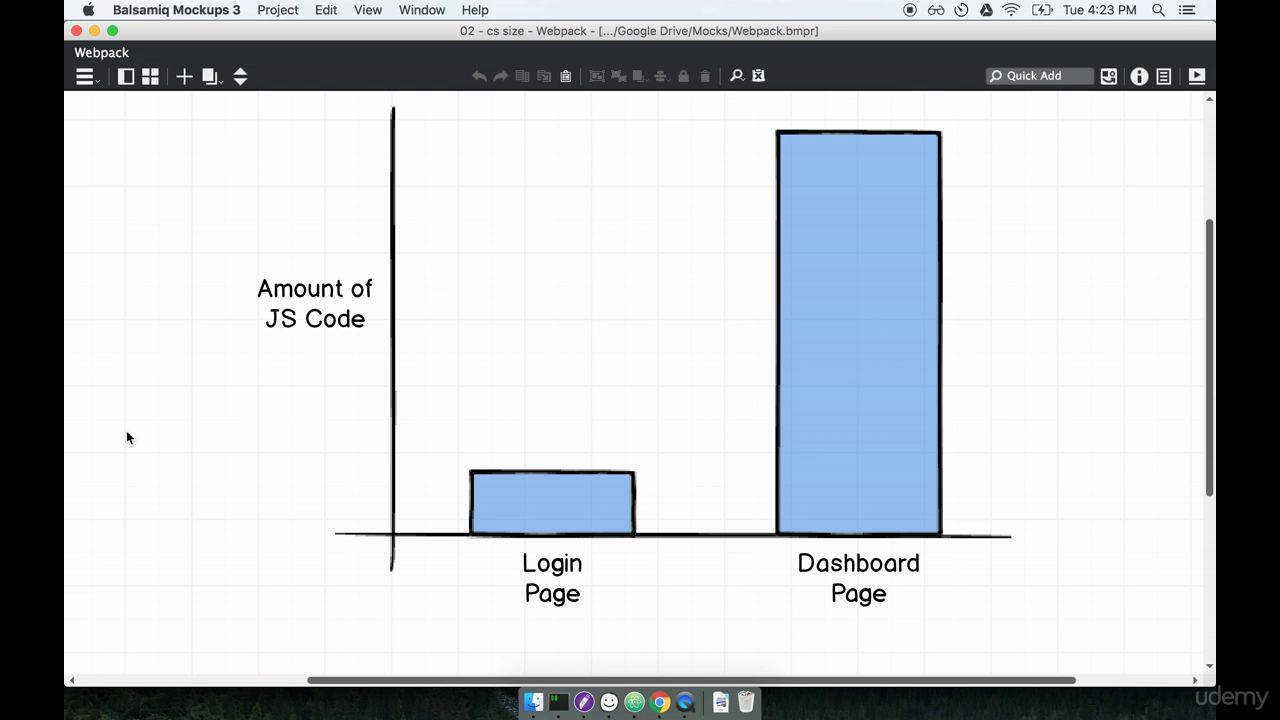1280x720 pixels.
Task: Start Full Screen Presentation mode
Action: (1196, 76)
